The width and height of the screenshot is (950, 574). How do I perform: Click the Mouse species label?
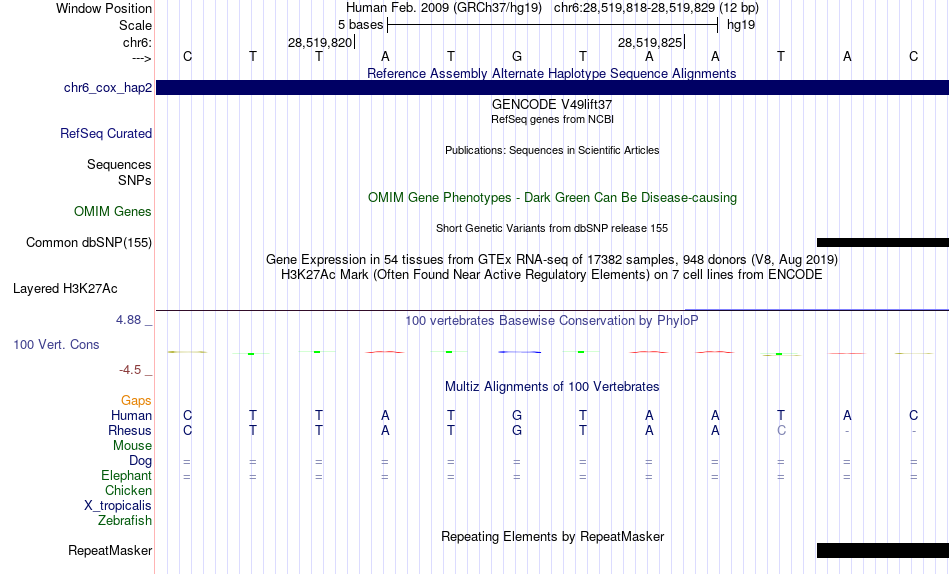[132, 446]
